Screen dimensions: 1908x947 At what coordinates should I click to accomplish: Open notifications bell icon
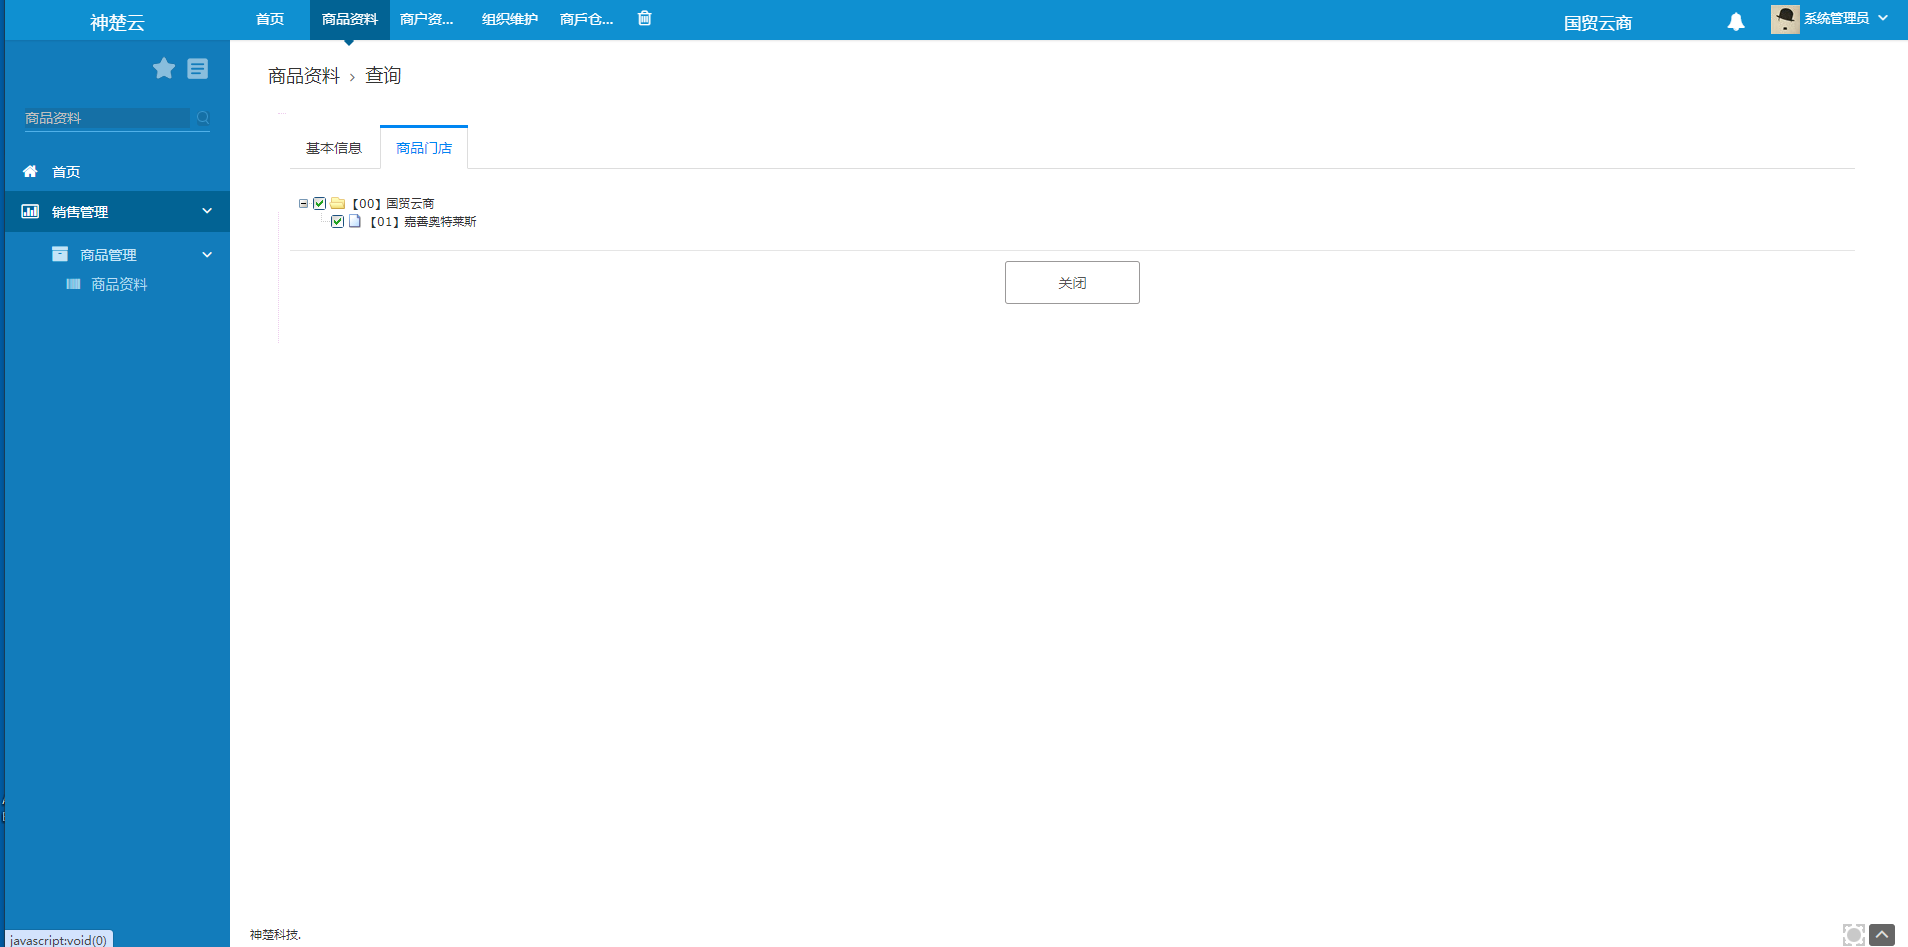[x=1736, y=21]
